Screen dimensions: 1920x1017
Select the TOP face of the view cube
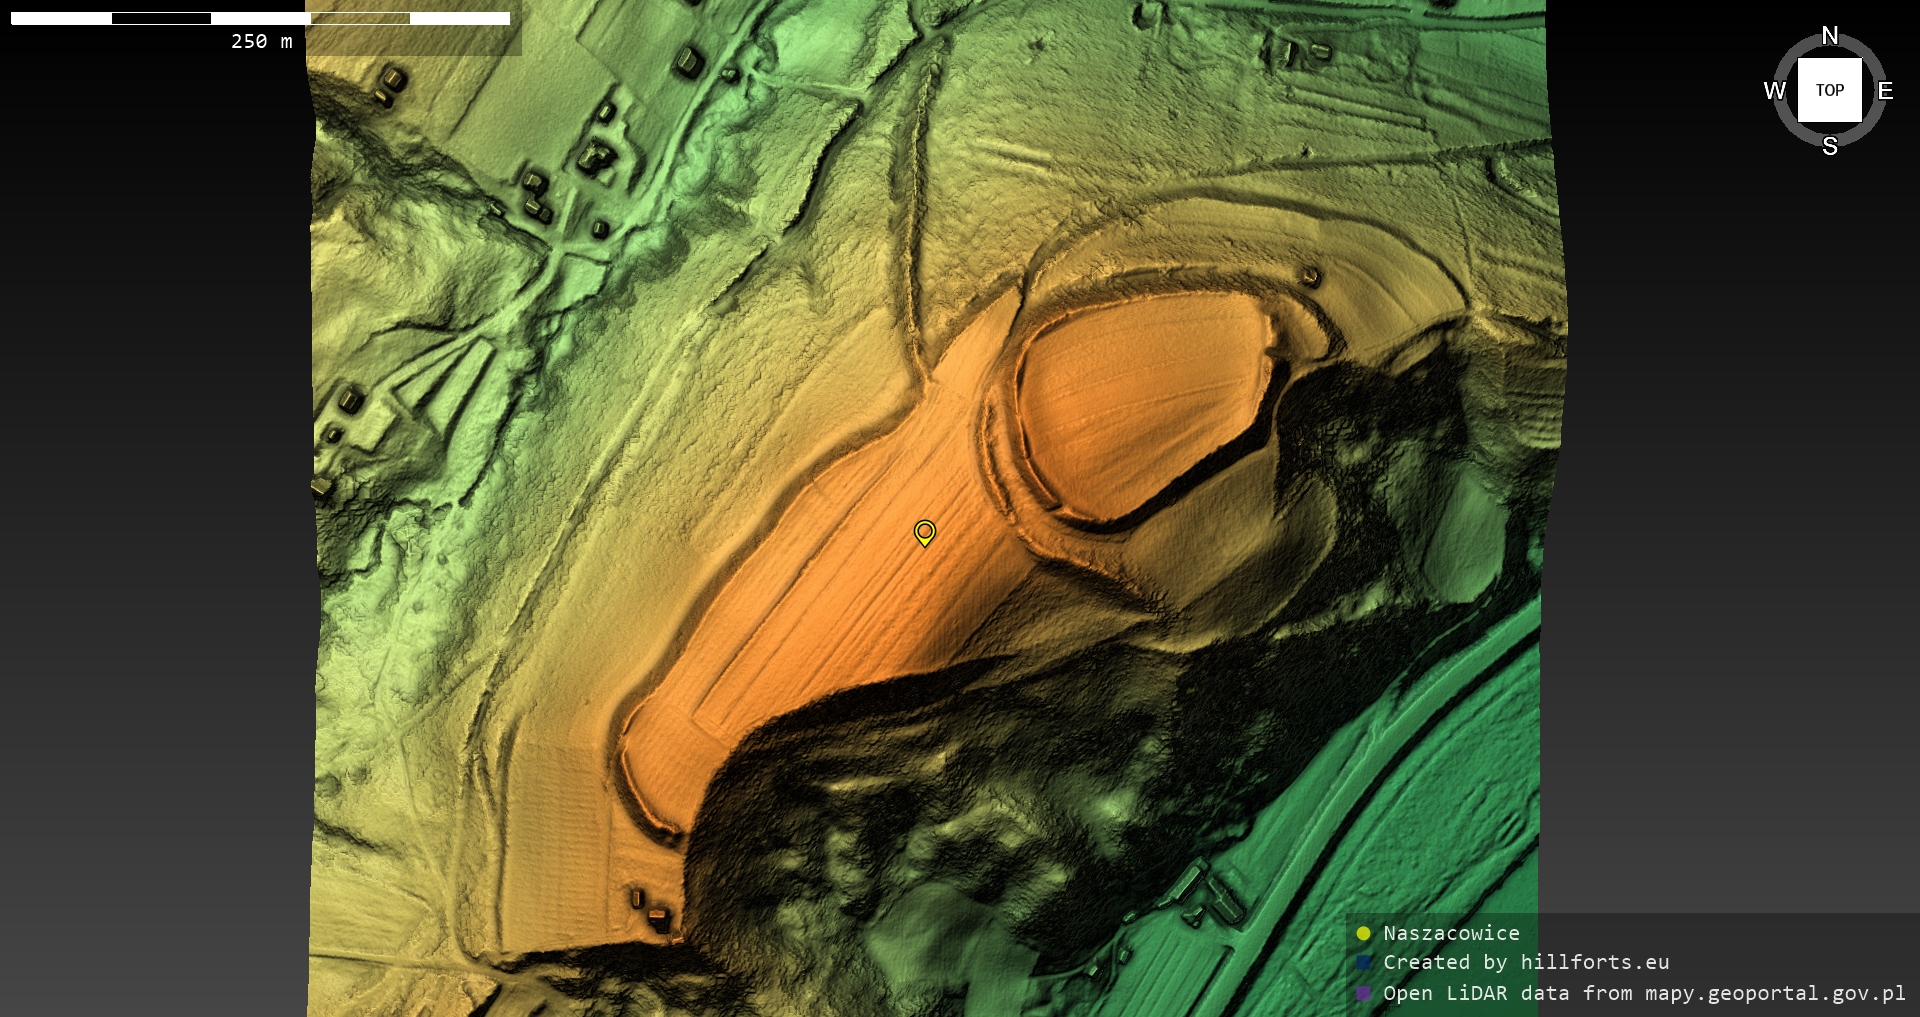[1829, 90]
